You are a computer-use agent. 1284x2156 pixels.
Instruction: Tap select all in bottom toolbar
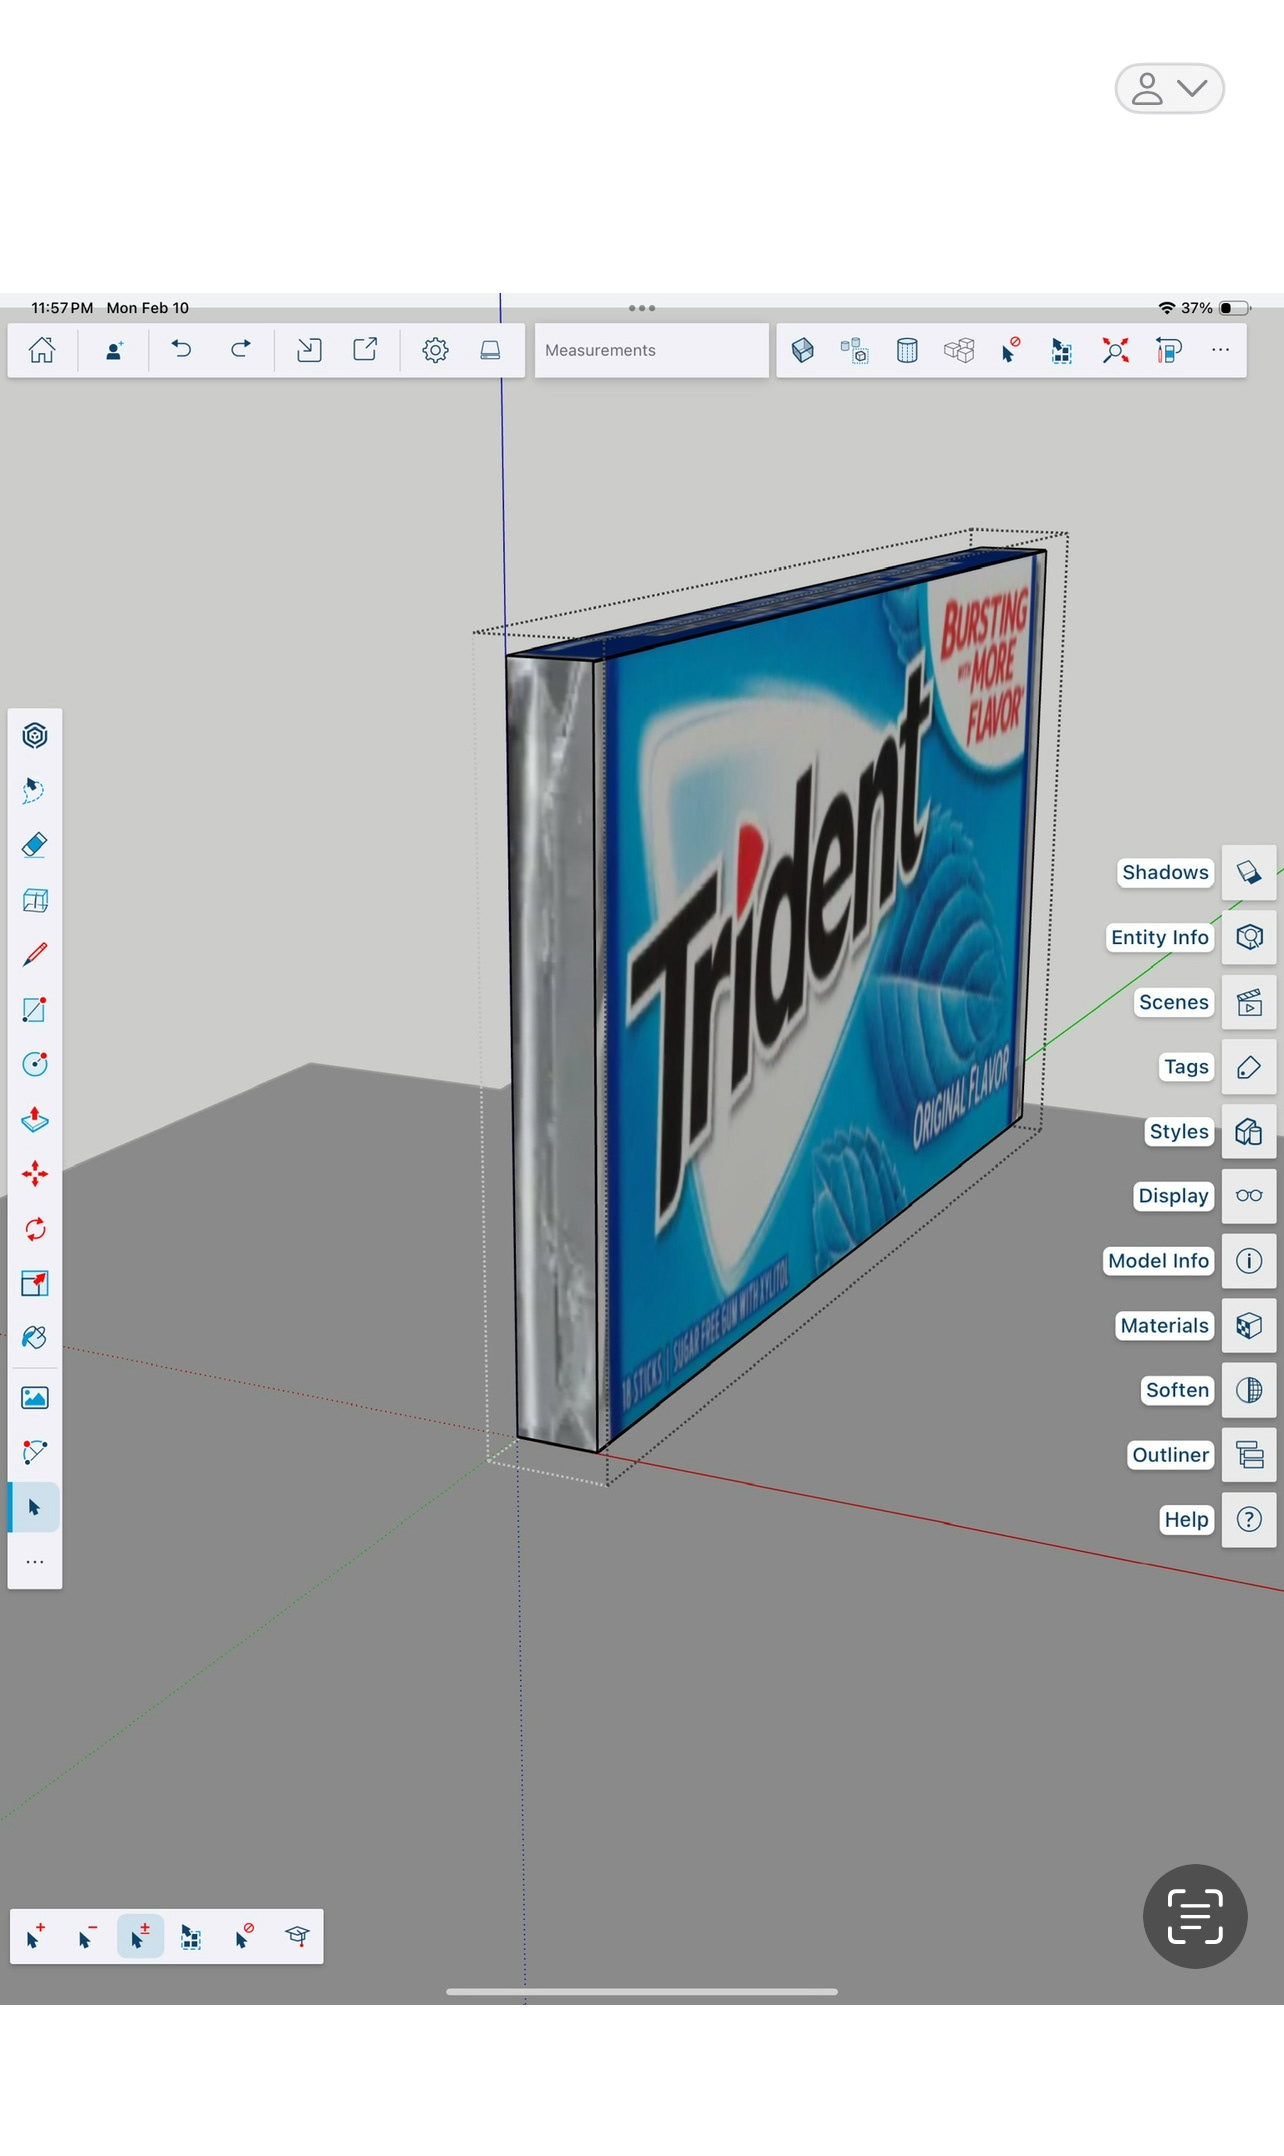[x=191, y=1936]
